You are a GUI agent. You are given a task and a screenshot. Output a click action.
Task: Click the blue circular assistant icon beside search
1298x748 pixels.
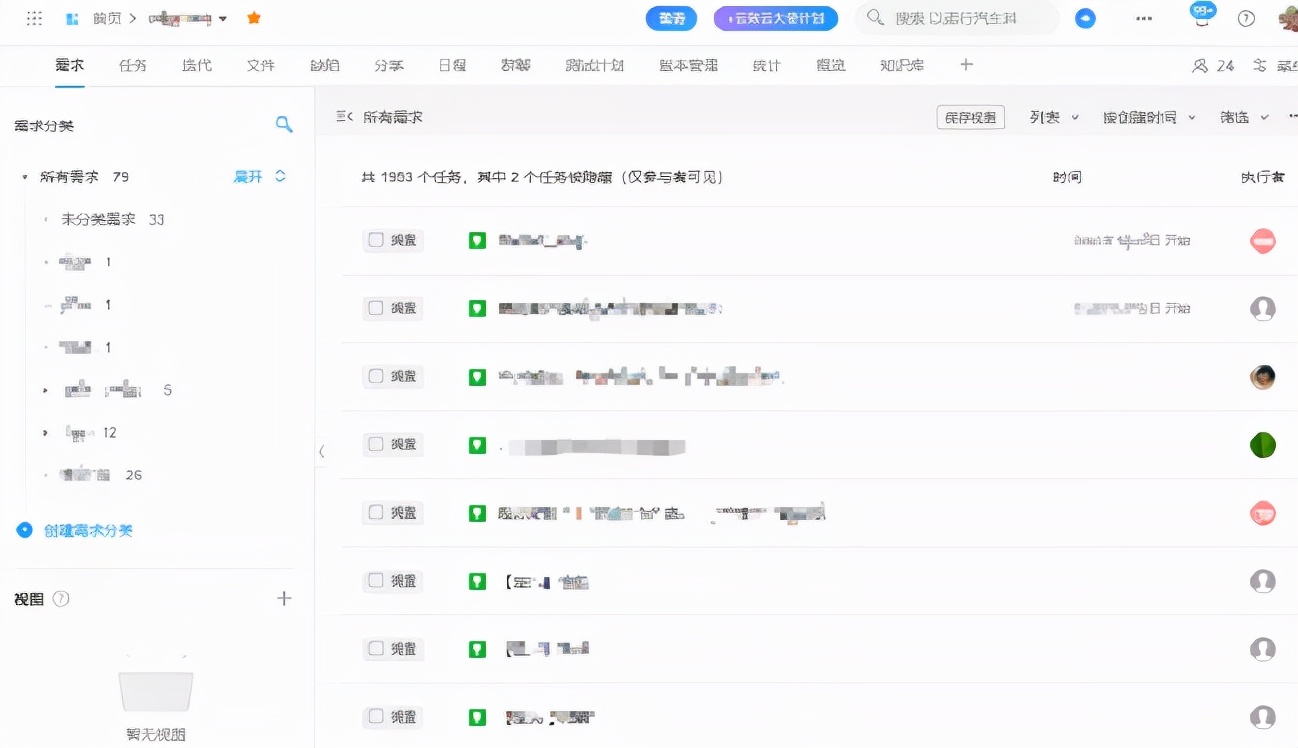click(x=1085, y=17)
